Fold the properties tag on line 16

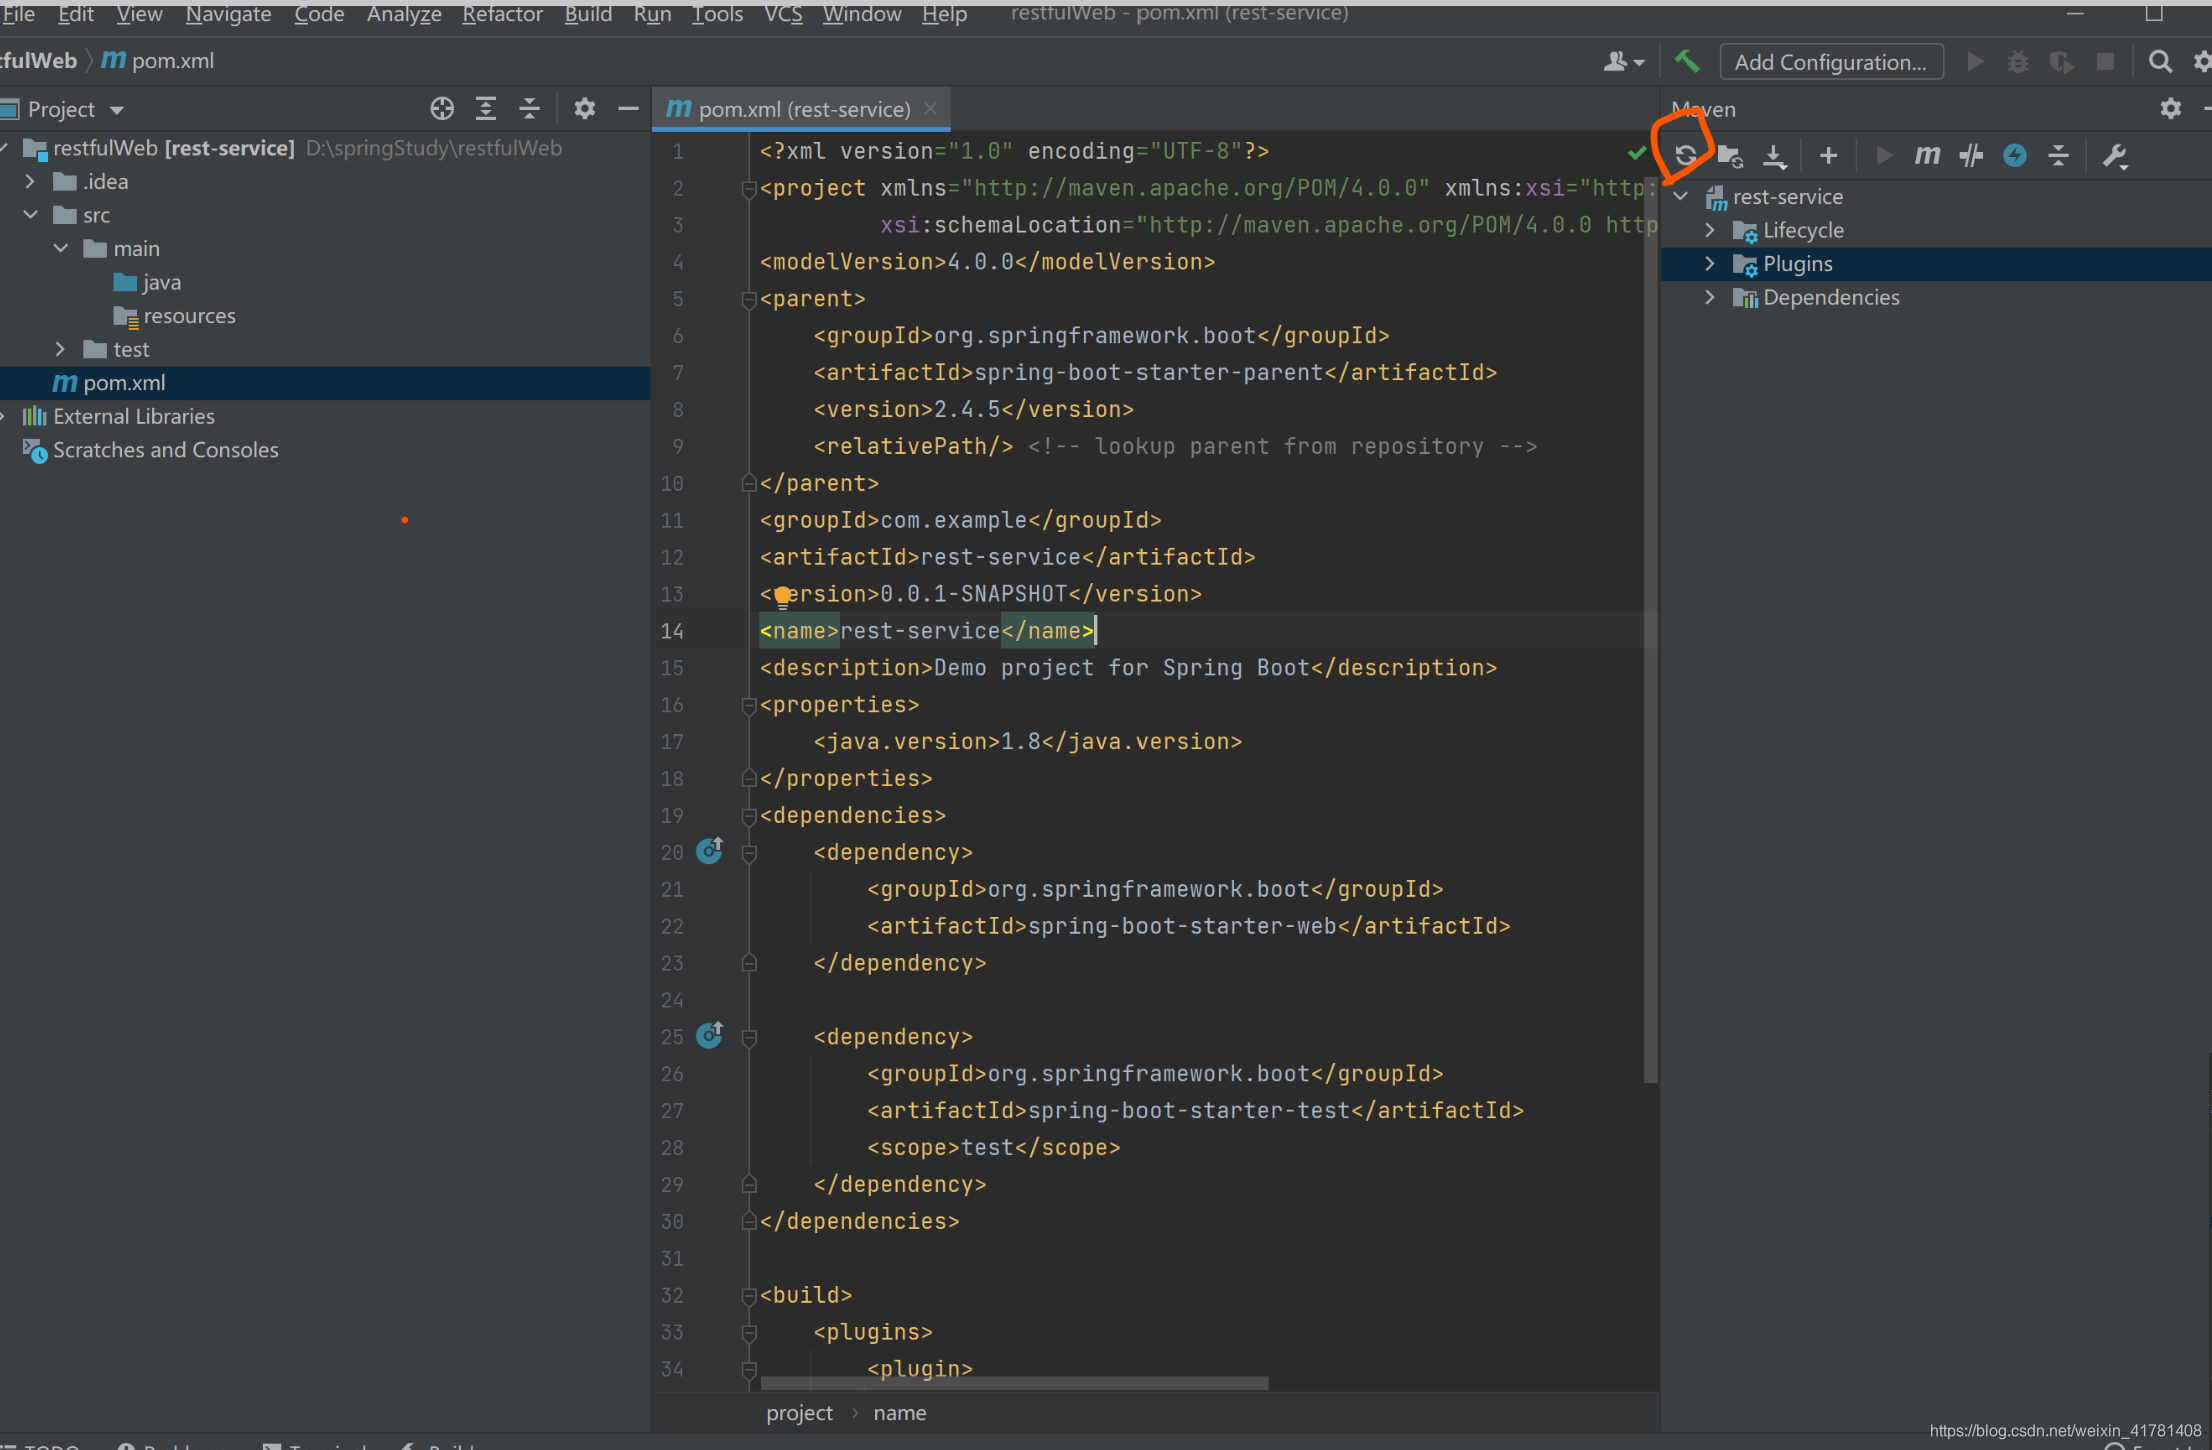click(748, 705)
